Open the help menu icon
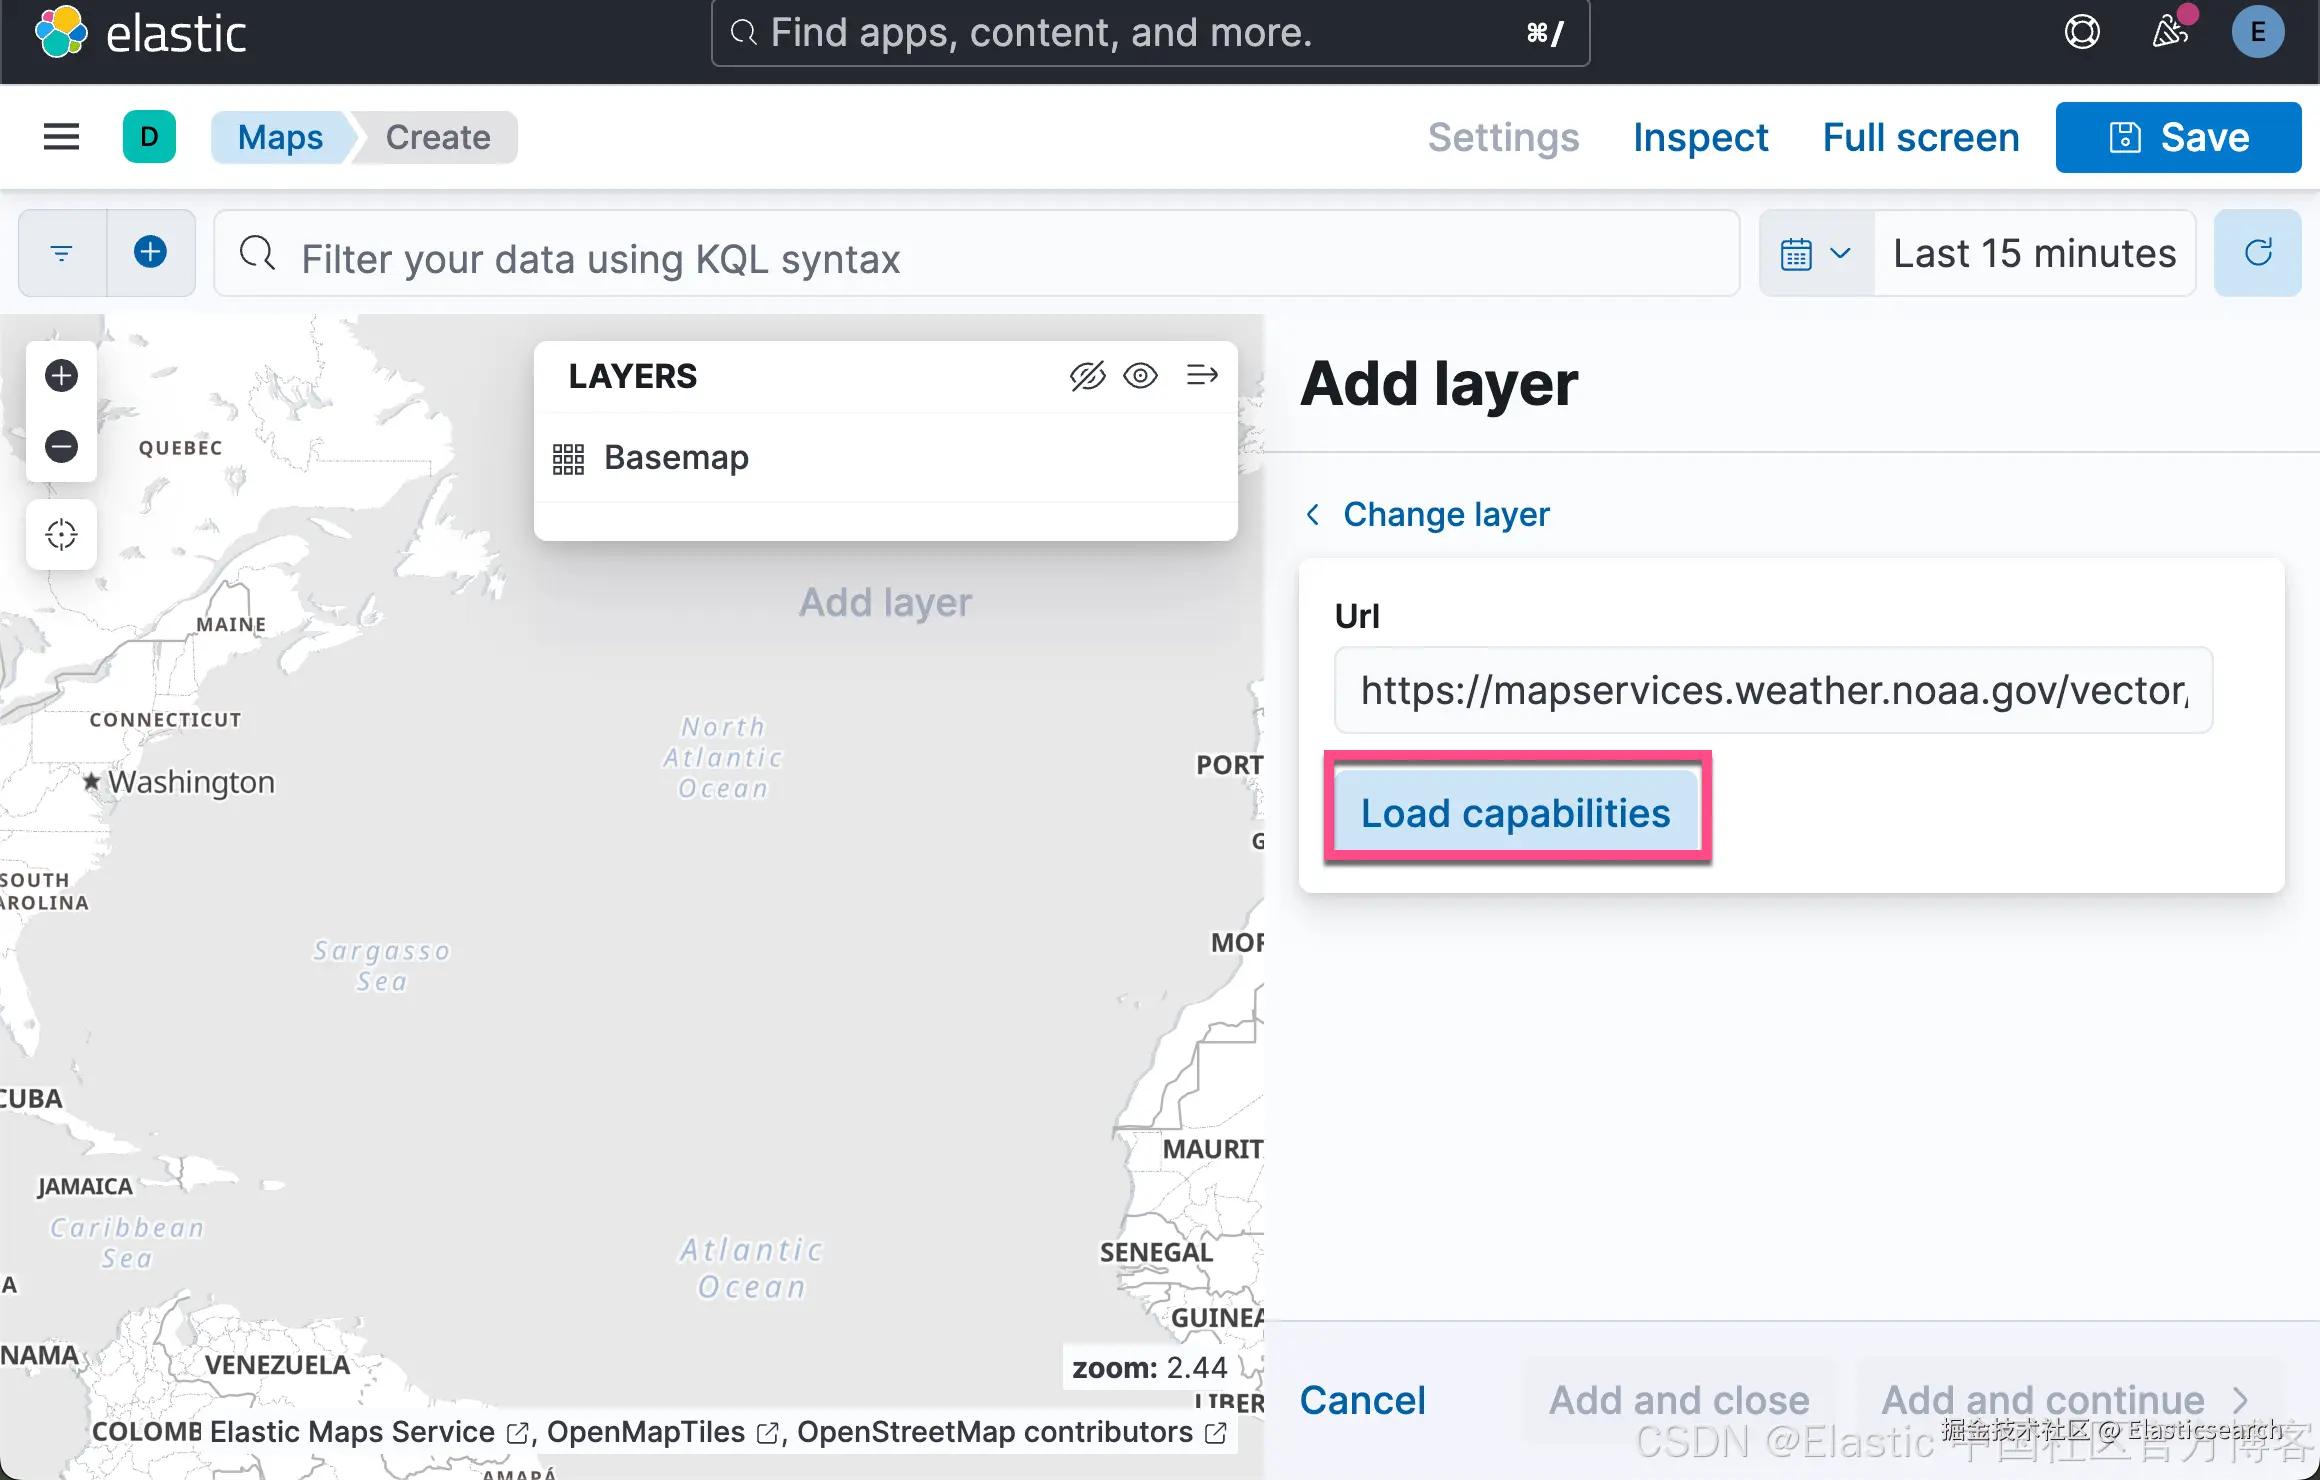The height and width of the screenshot is (1480, 2320). coord(2082,32)
